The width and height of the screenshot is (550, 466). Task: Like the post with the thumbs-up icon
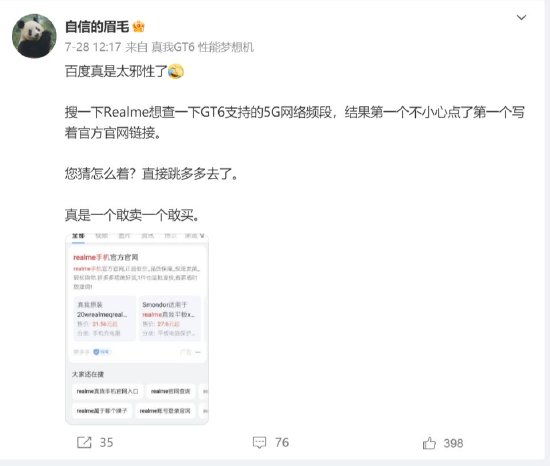[429, 443]
